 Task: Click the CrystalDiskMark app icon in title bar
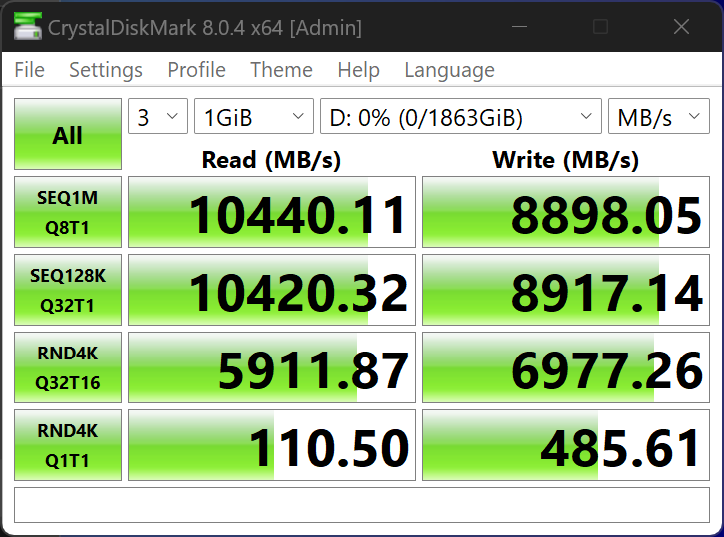pos(27,26)
